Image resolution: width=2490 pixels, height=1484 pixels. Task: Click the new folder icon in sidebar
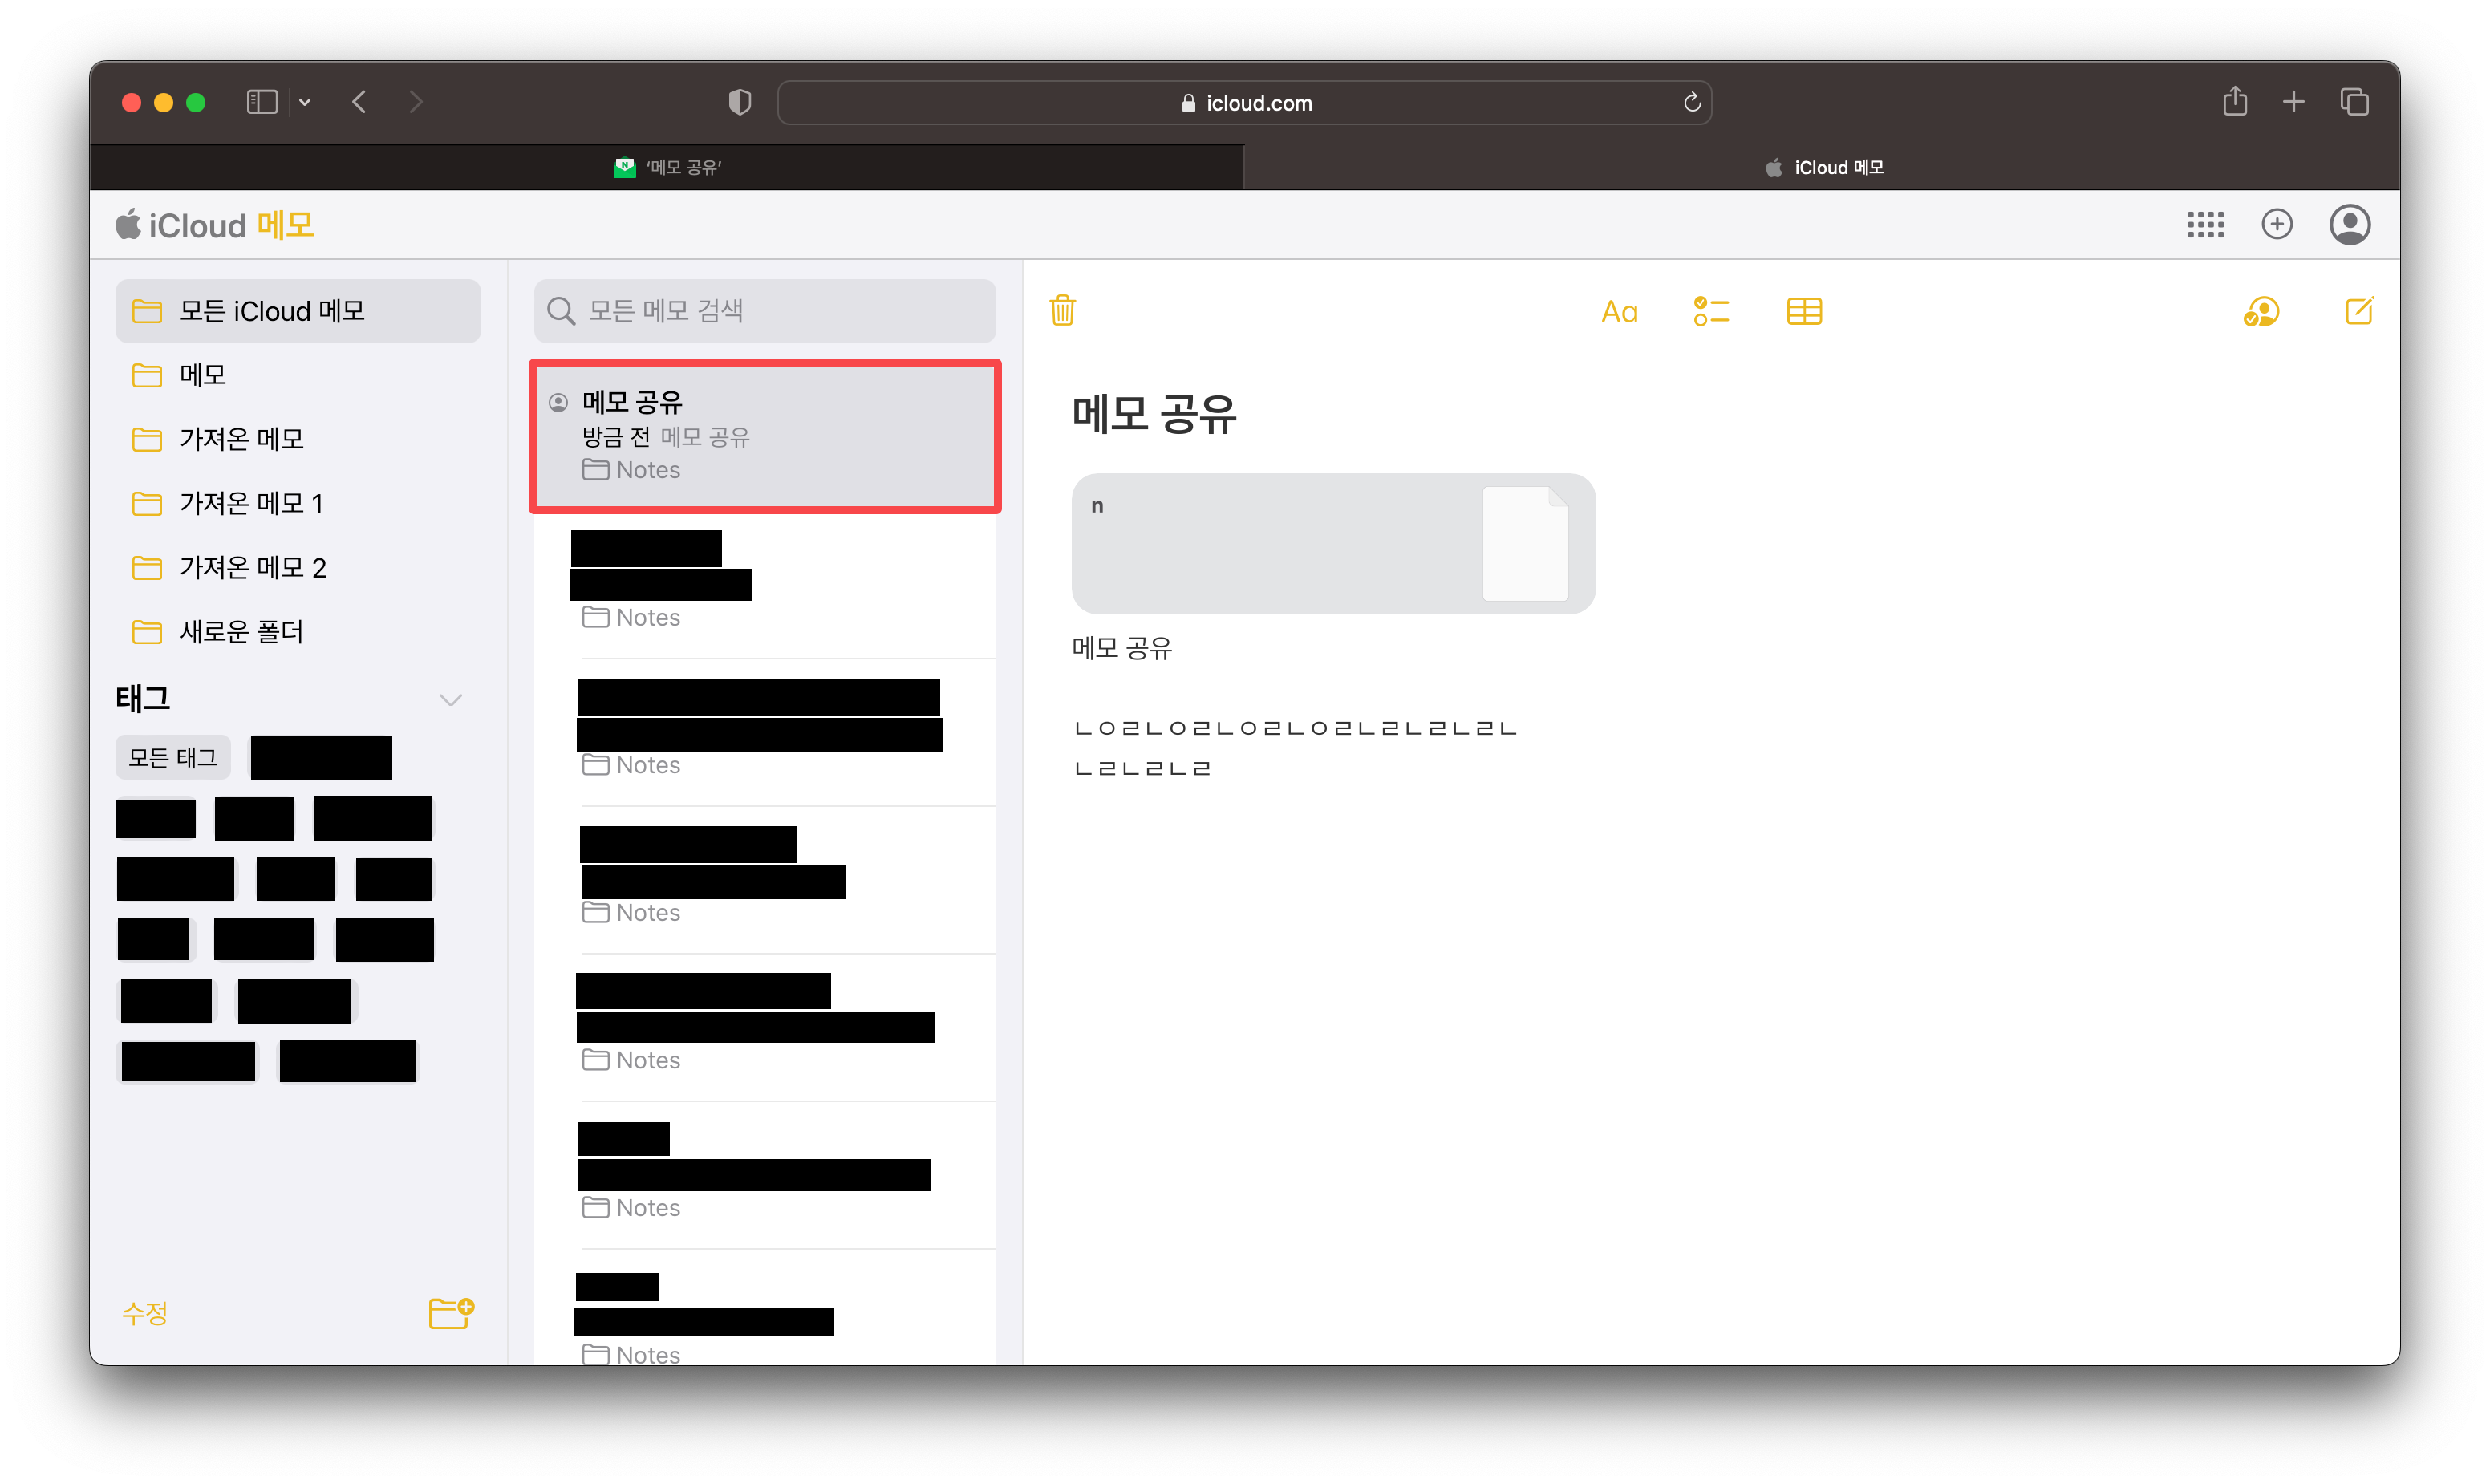click(451, 1312)
